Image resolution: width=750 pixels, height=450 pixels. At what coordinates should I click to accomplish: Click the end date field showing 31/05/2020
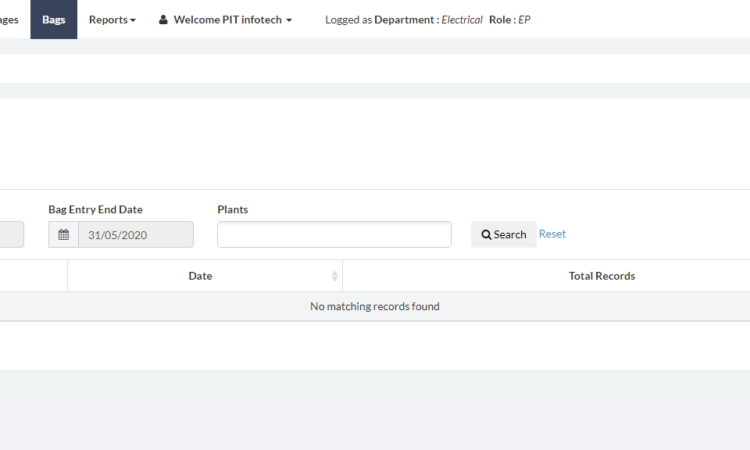pyautogui.click(x=135, y=235)
